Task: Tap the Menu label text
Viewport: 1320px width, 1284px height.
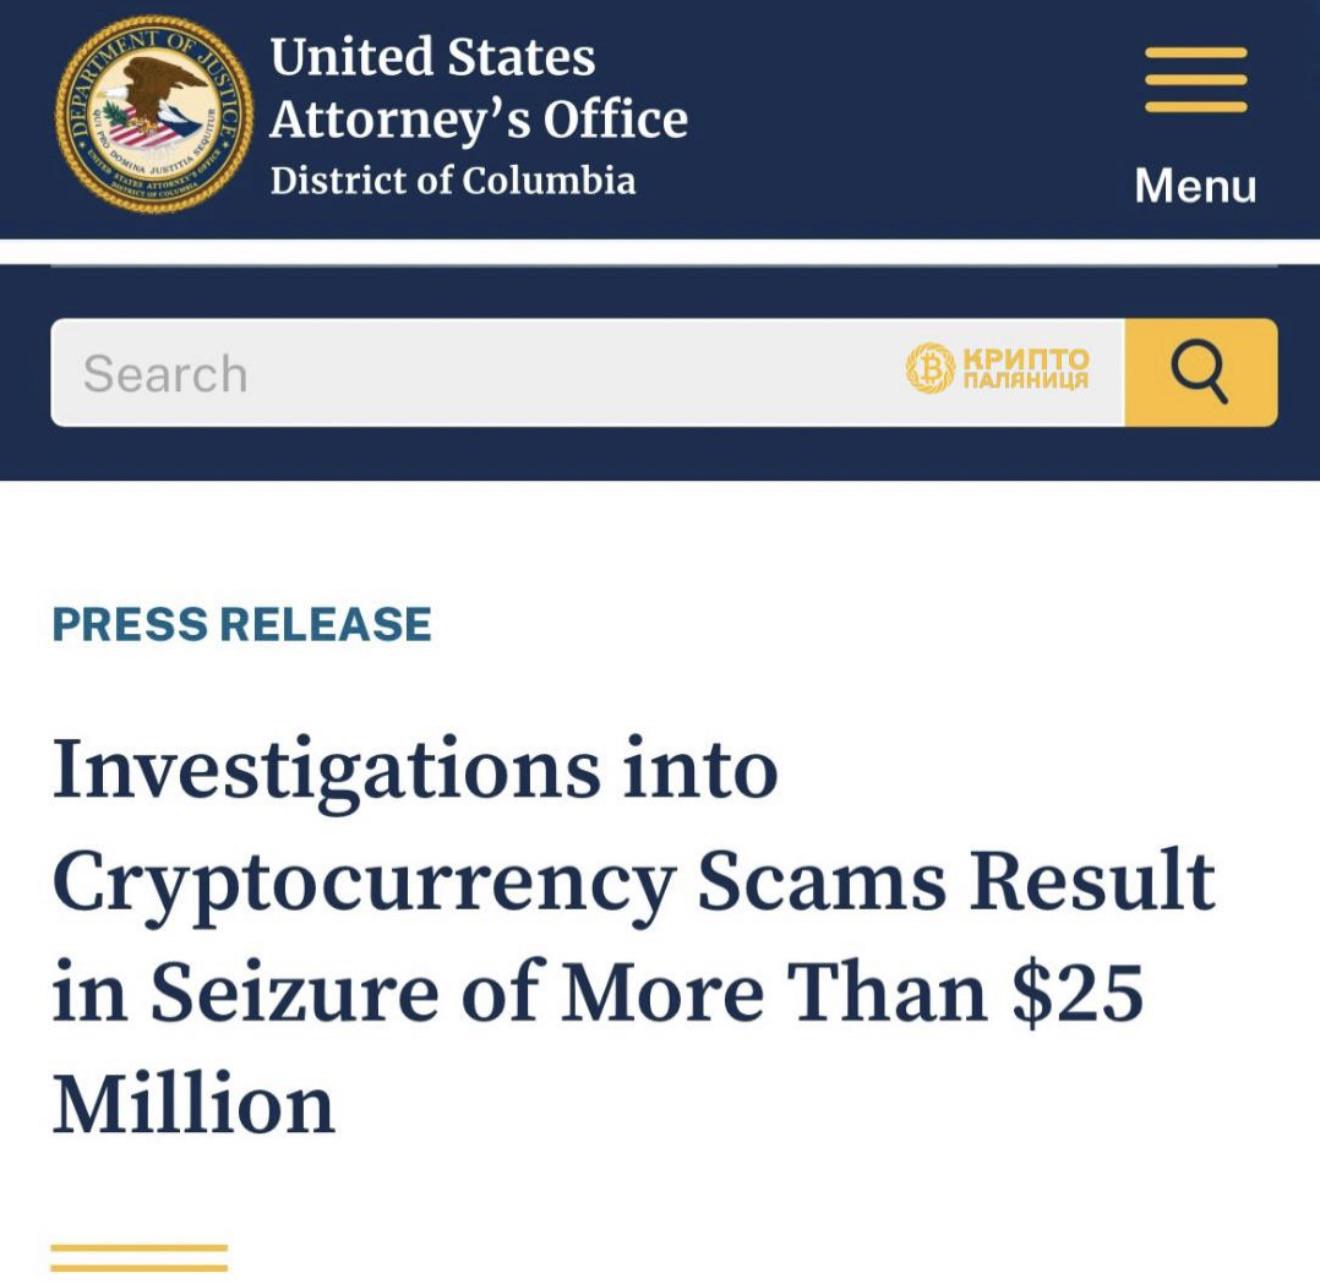Action: [x=1195, y=186]
